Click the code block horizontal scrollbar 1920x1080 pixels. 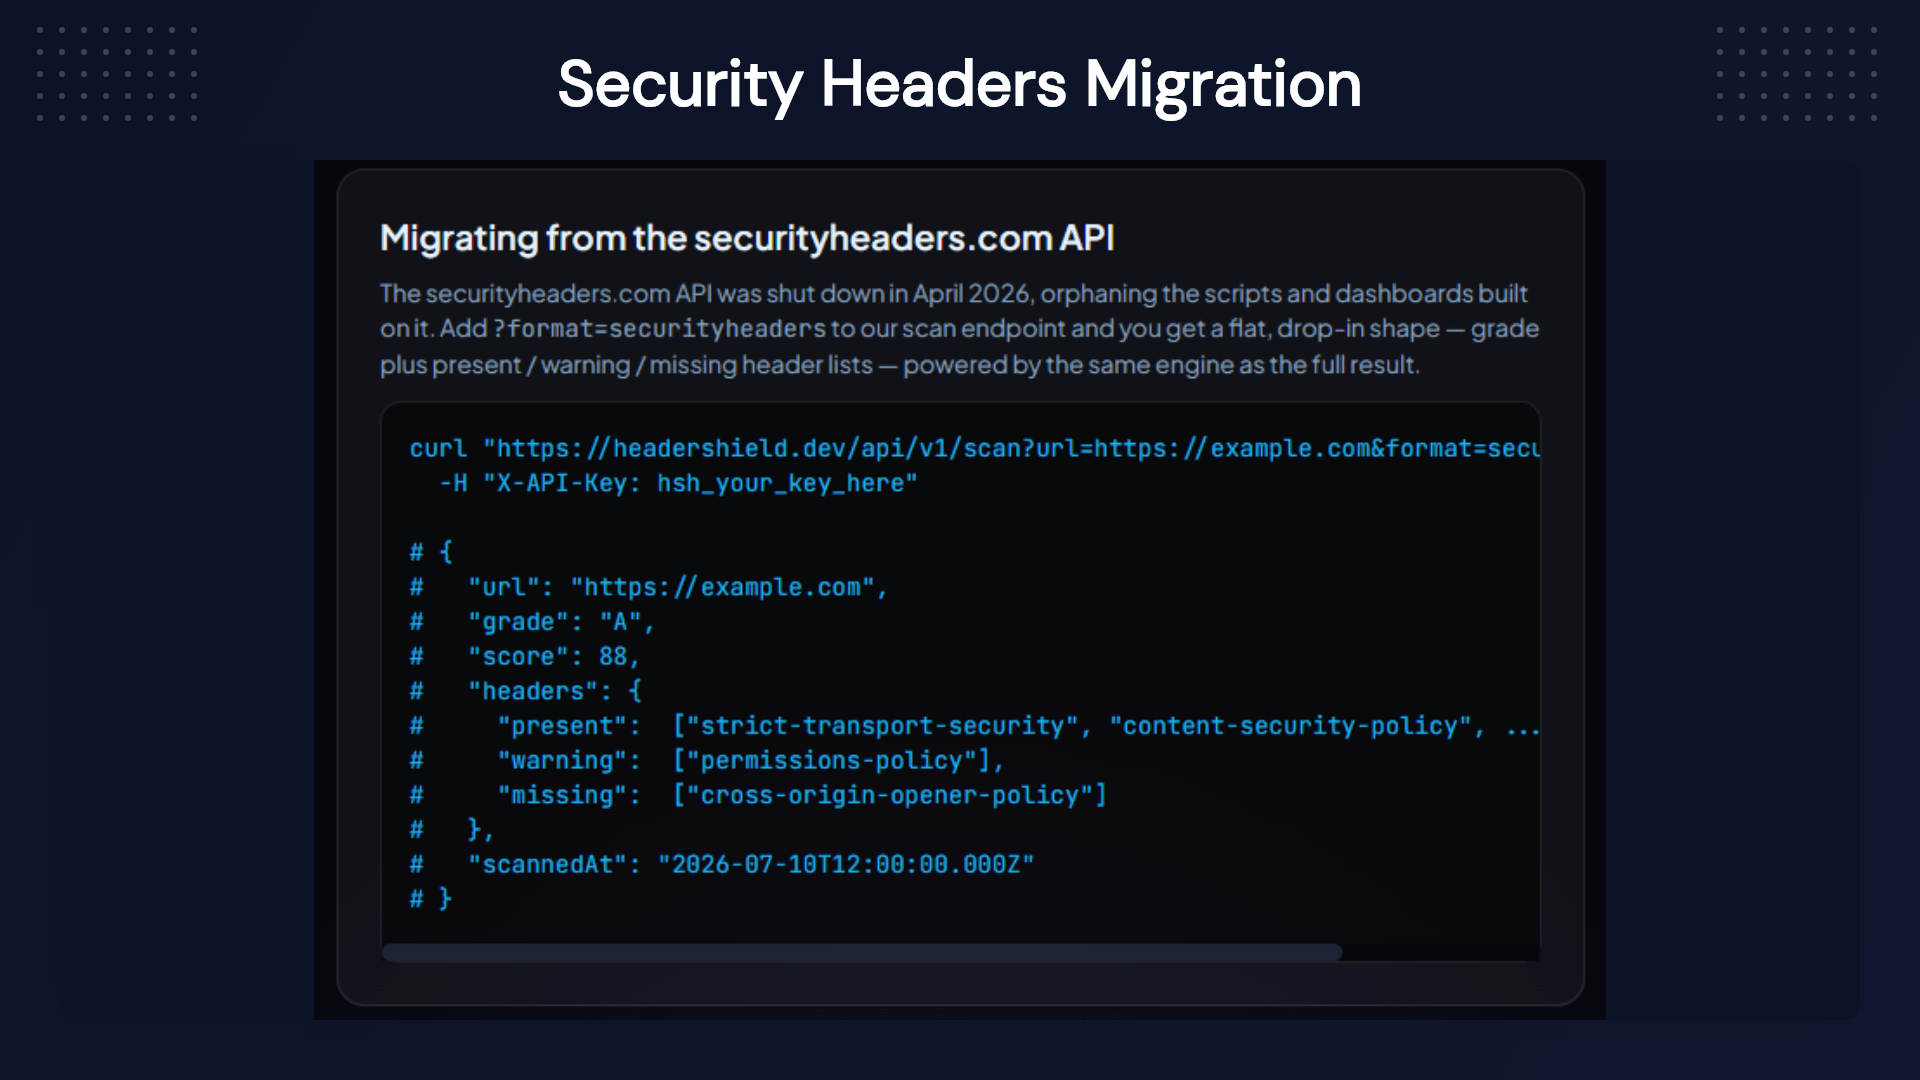pos(861,952)
